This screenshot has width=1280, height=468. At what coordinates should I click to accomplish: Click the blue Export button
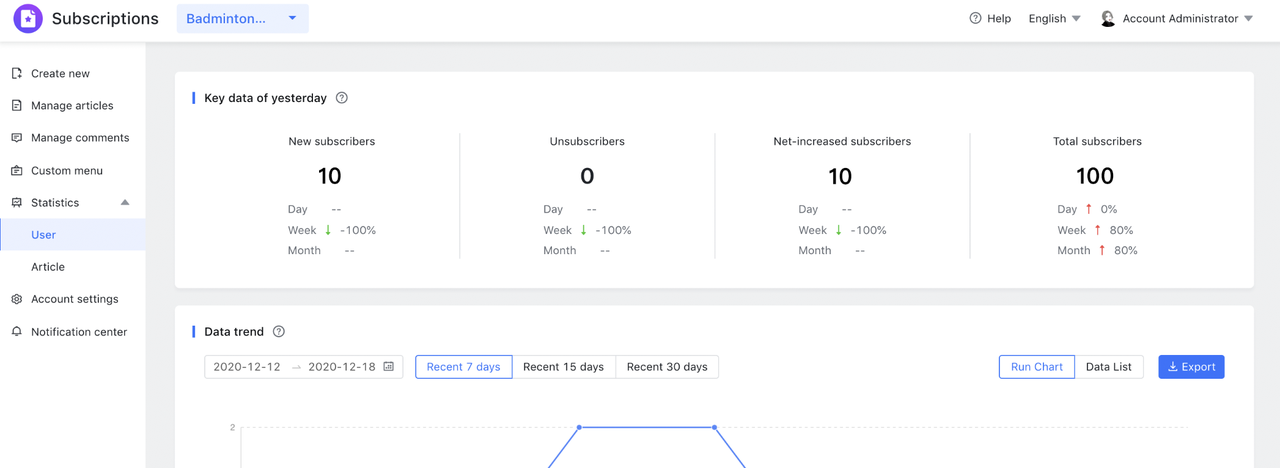(x=1191, y=367)
